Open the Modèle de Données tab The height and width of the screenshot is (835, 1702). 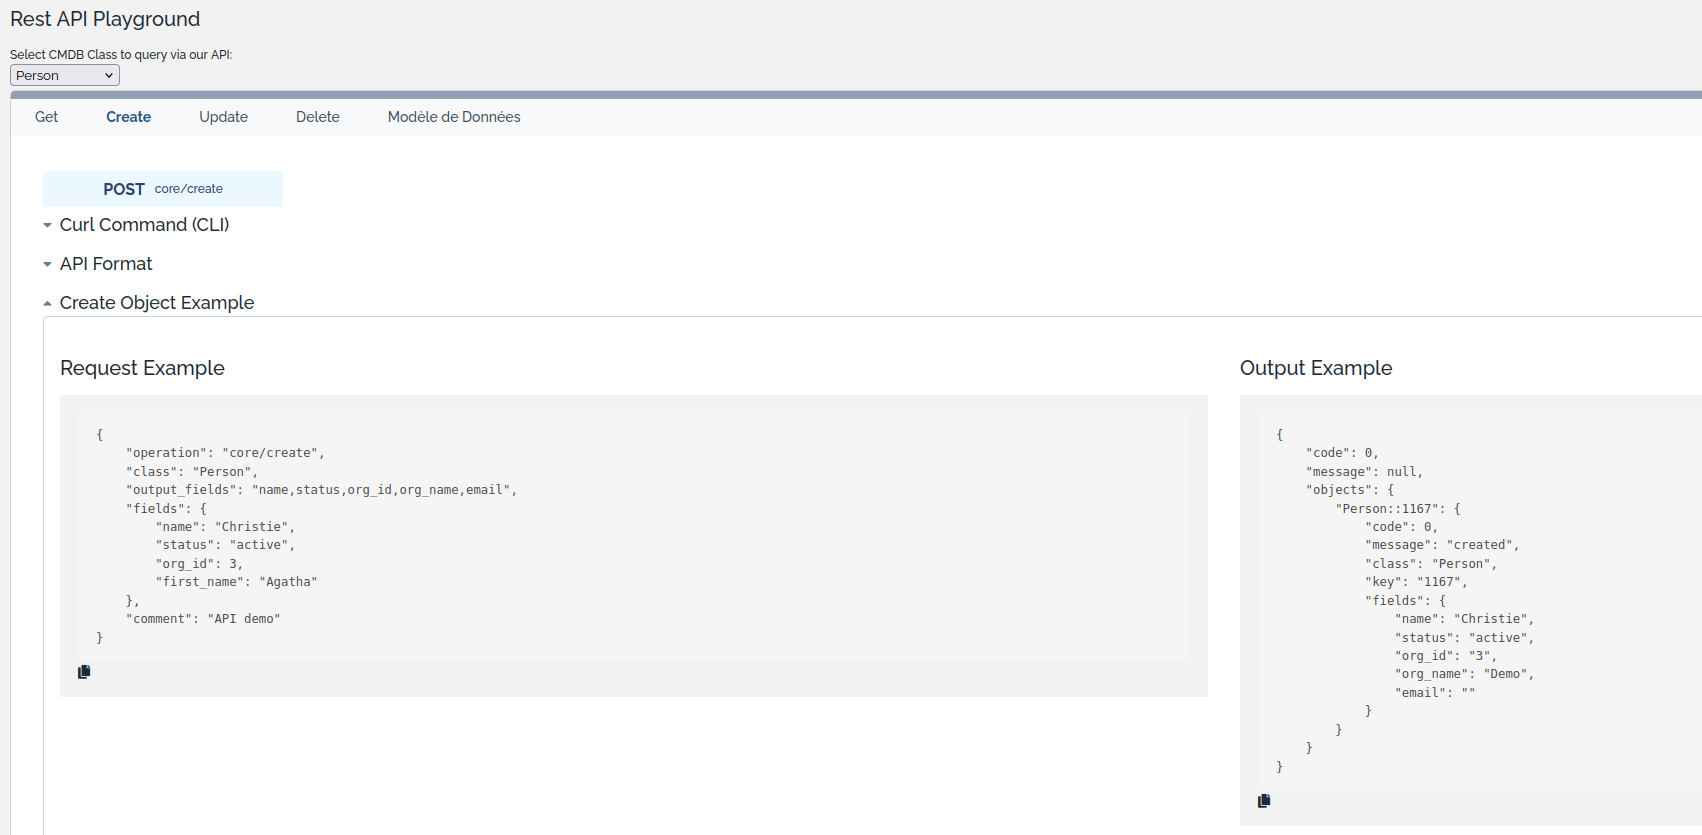[x=454, y=117]
